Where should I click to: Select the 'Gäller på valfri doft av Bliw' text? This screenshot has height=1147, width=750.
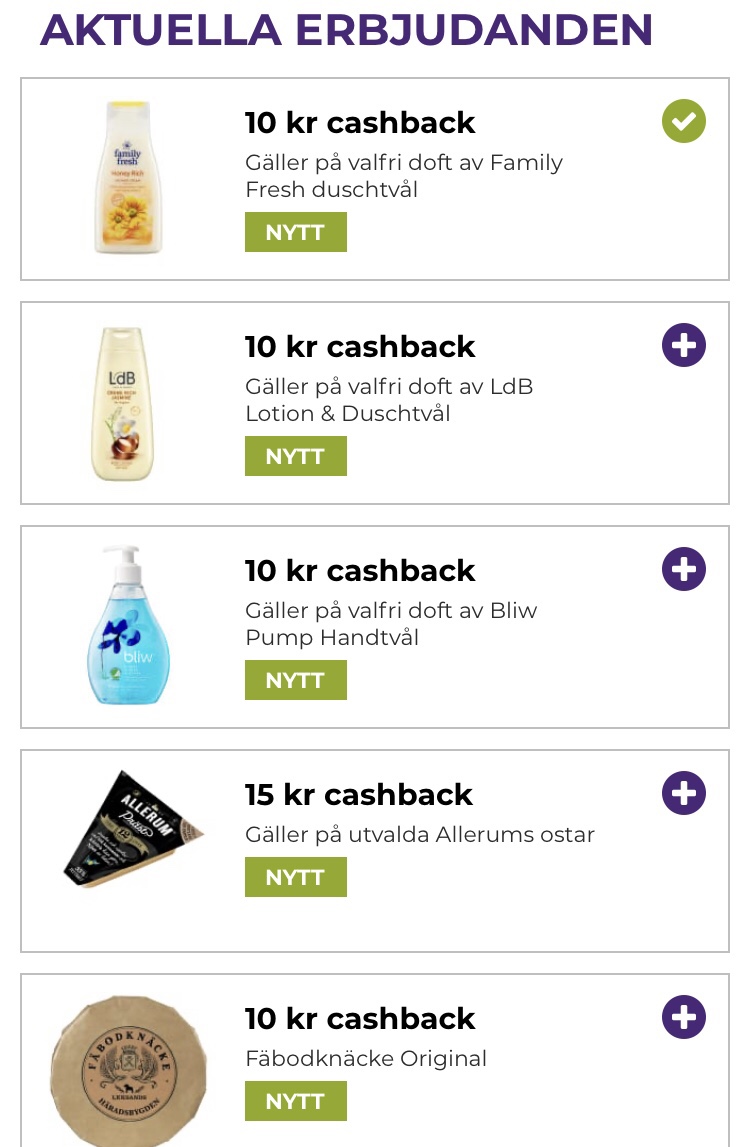click(391, 610)
